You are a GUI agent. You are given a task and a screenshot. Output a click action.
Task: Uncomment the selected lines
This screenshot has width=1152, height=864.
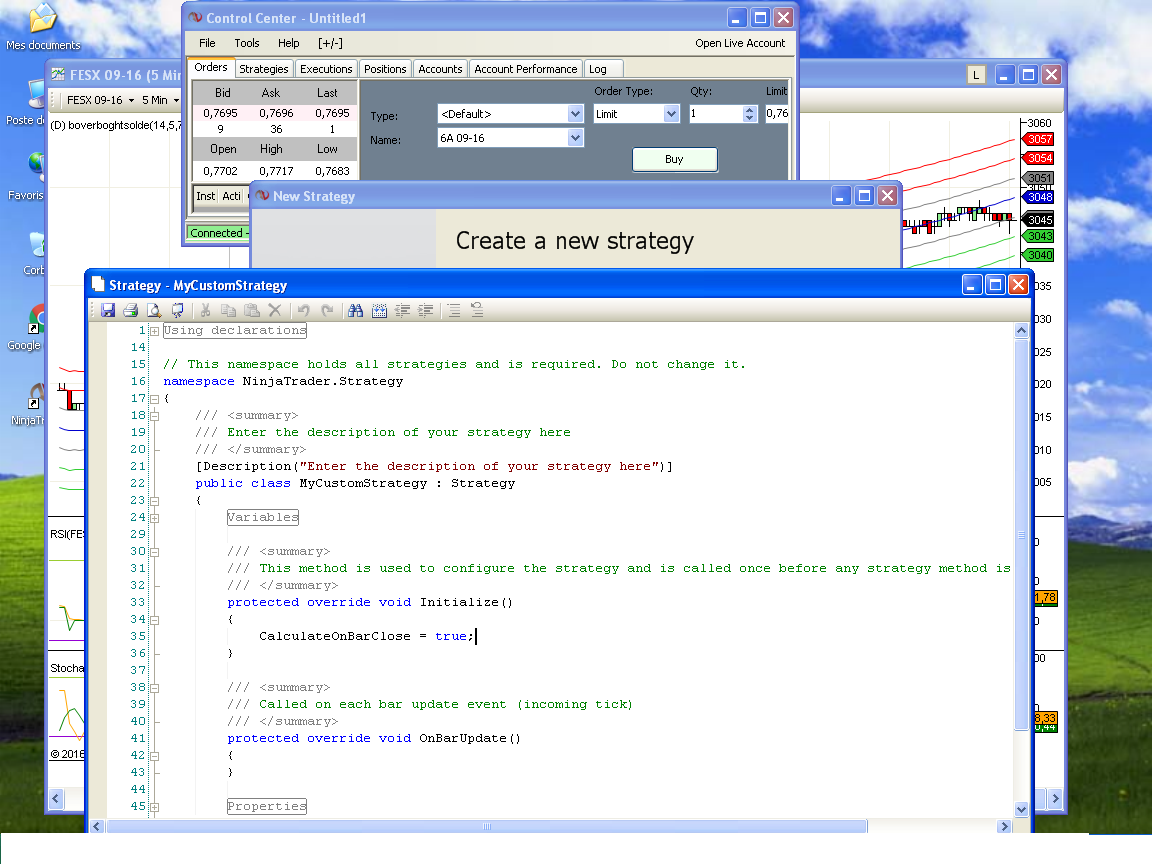click(477, 311)
